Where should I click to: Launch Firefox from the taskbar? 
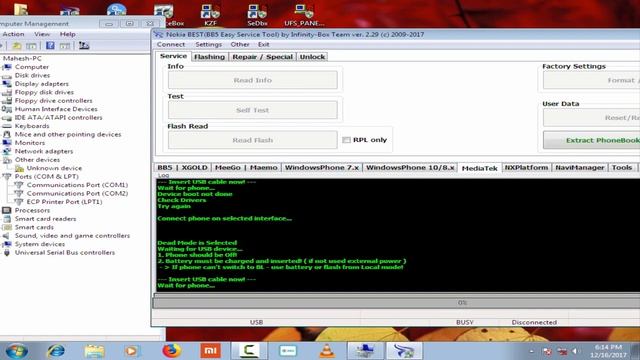click(x=171, y=351)
